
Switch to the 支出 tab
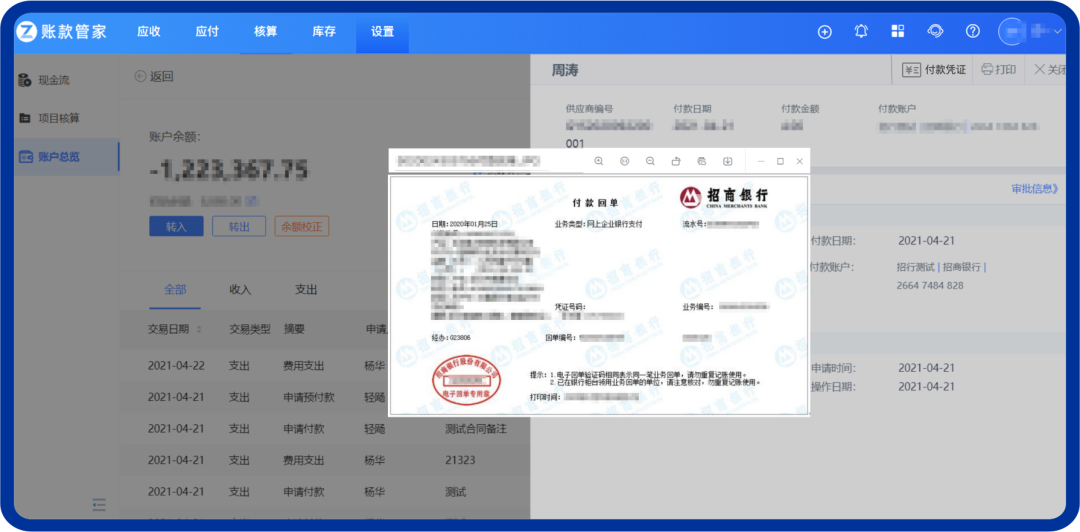(x=305, y=289)
